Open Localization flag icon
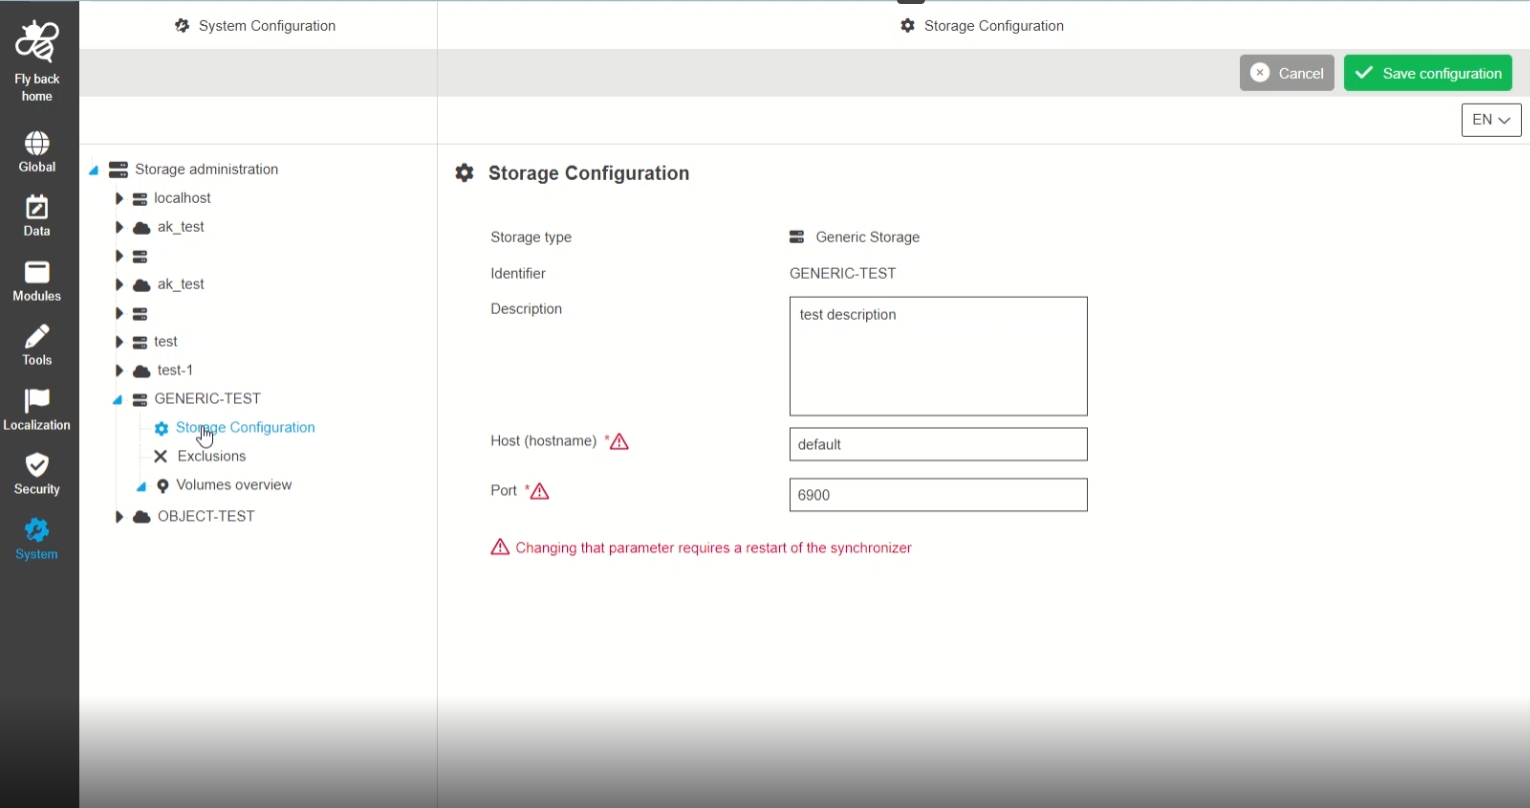This screenshot has width=1530, height=808. point(37,401)
